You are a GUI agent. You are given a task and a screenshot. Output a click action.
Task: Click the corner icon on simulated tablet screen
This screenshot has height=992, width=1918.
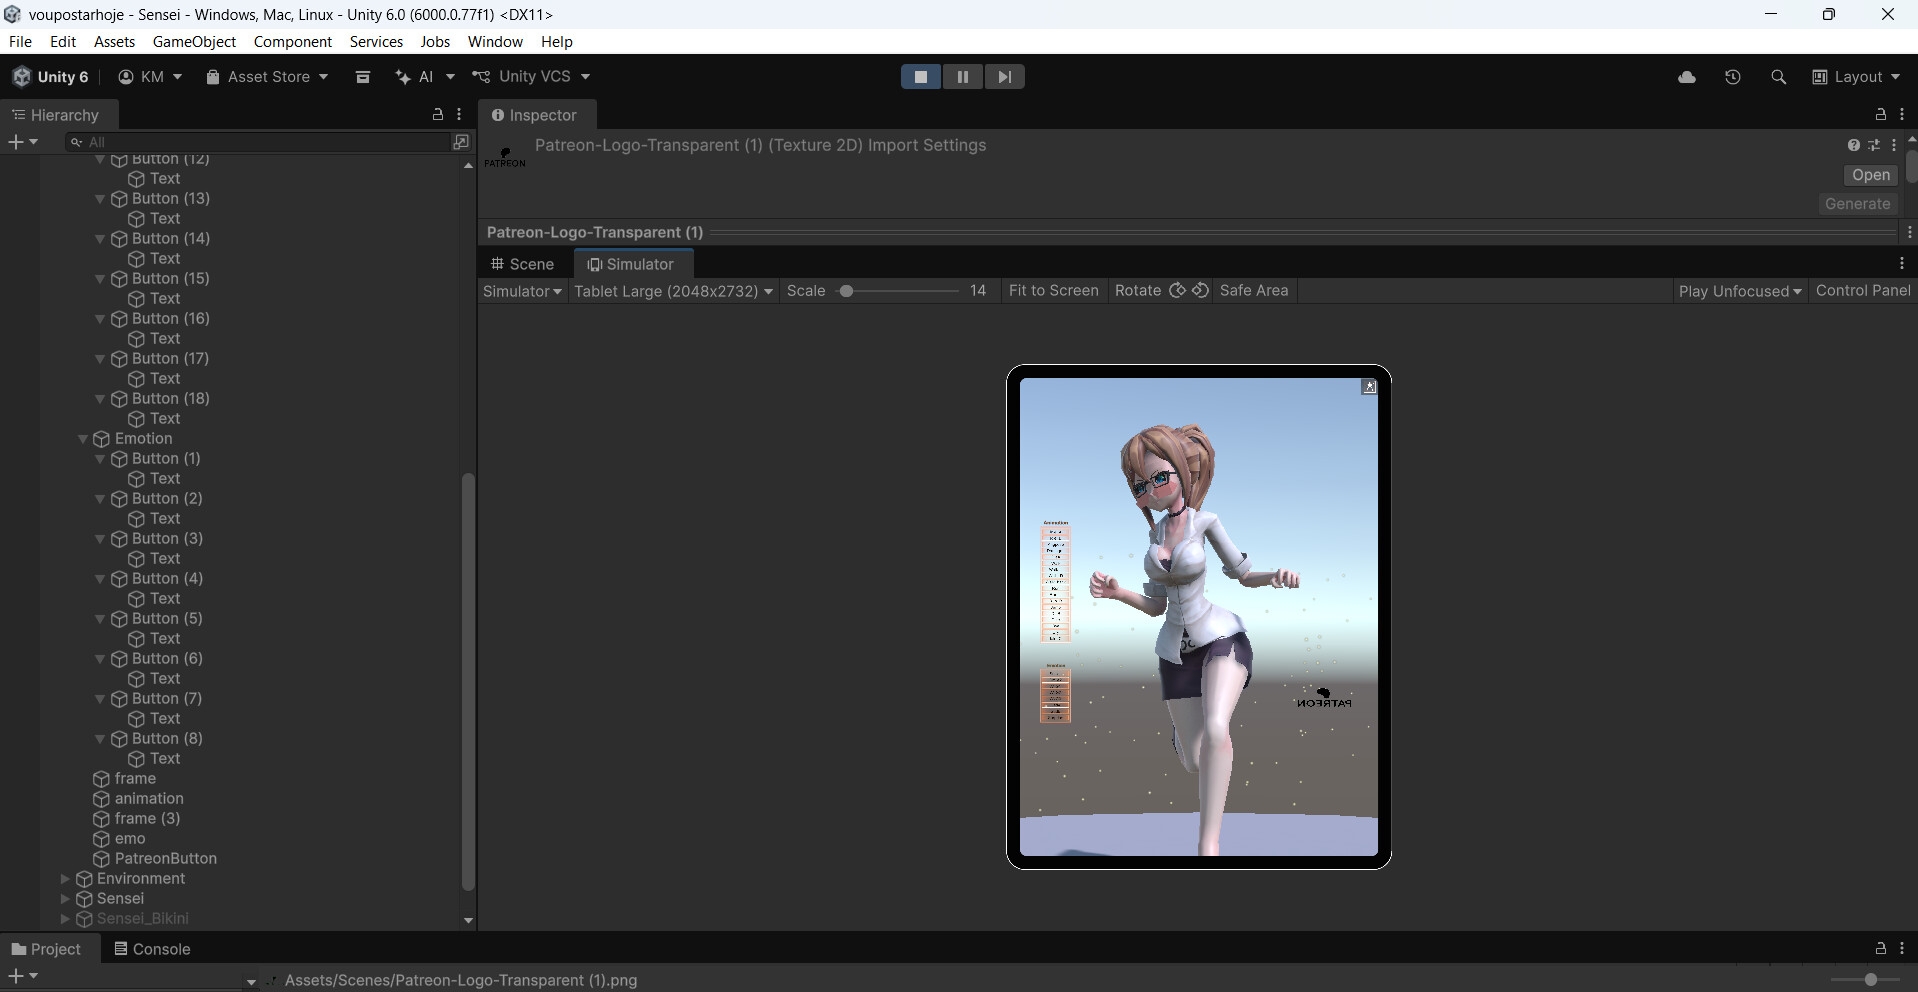[1369, 387]
